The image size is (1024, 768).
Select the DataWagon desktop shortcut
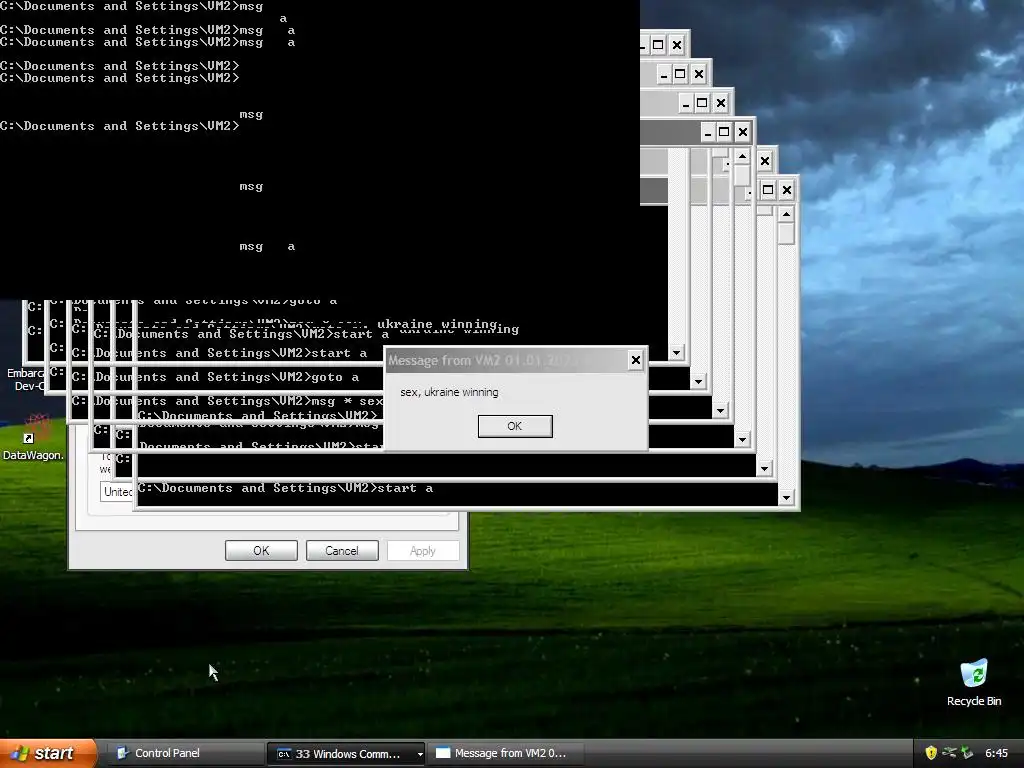tap(33, 438)
